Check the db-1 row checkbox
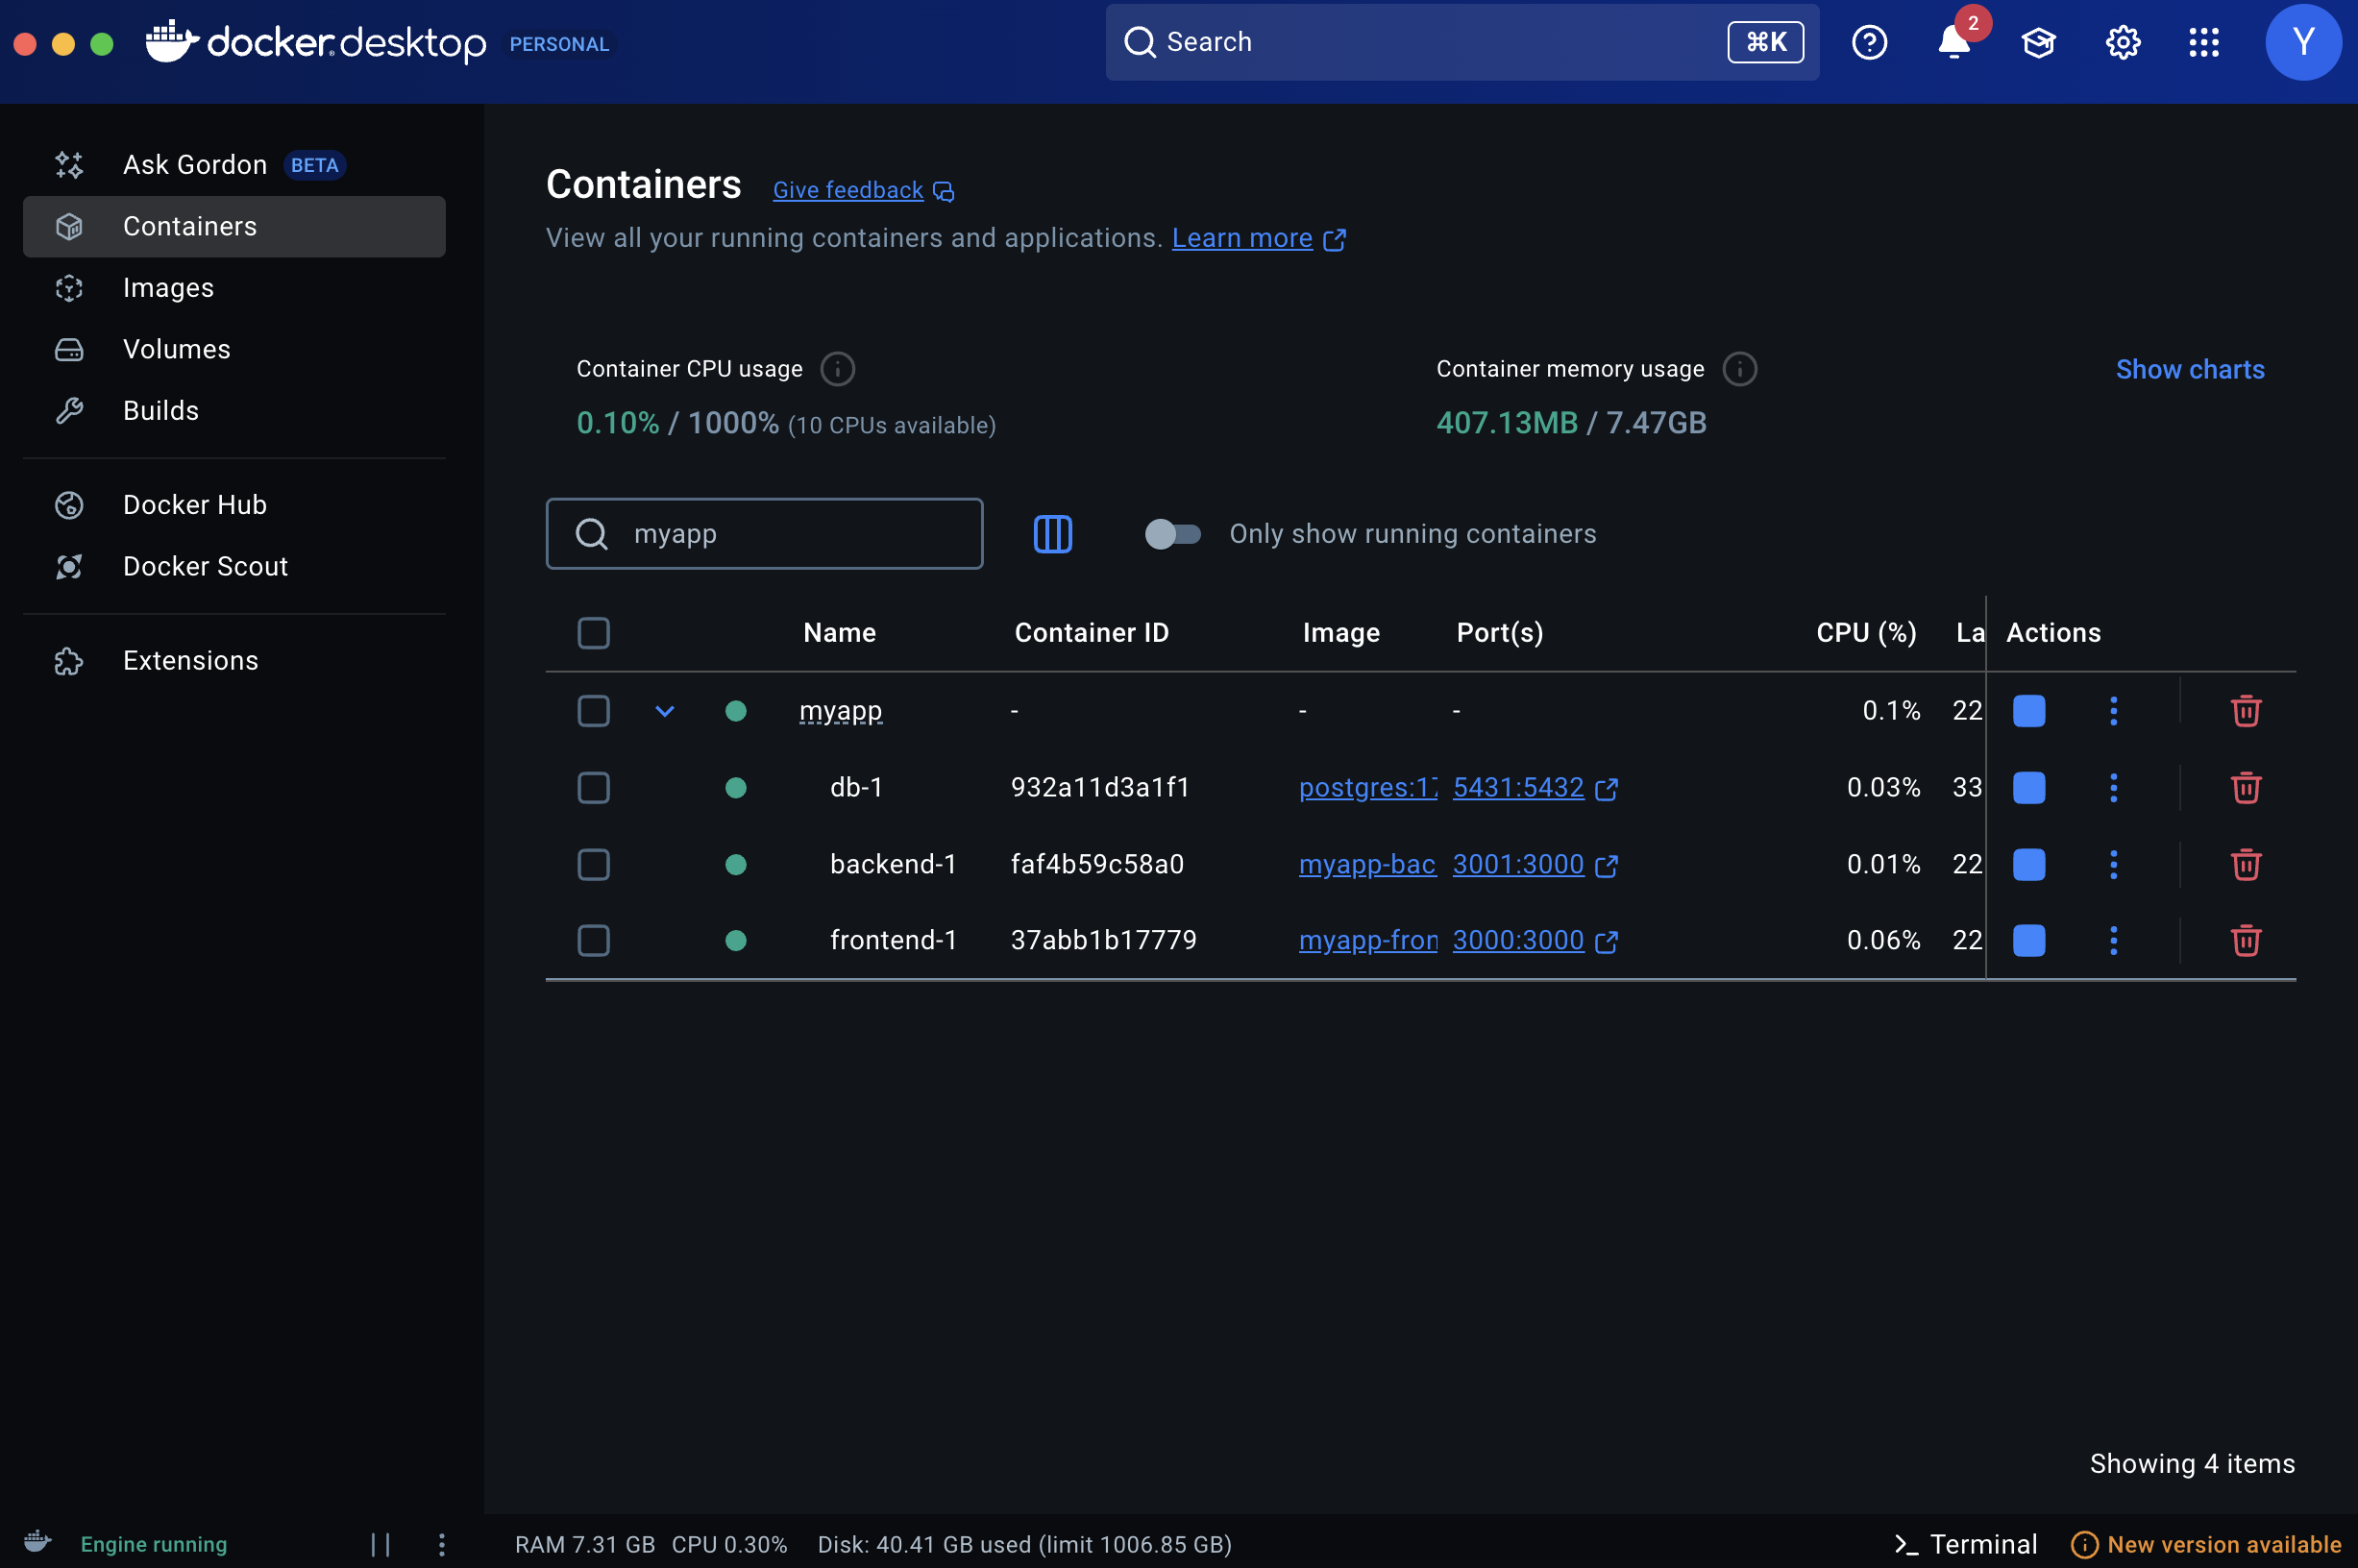2358x1568 pixels. (x=593, y=788)
